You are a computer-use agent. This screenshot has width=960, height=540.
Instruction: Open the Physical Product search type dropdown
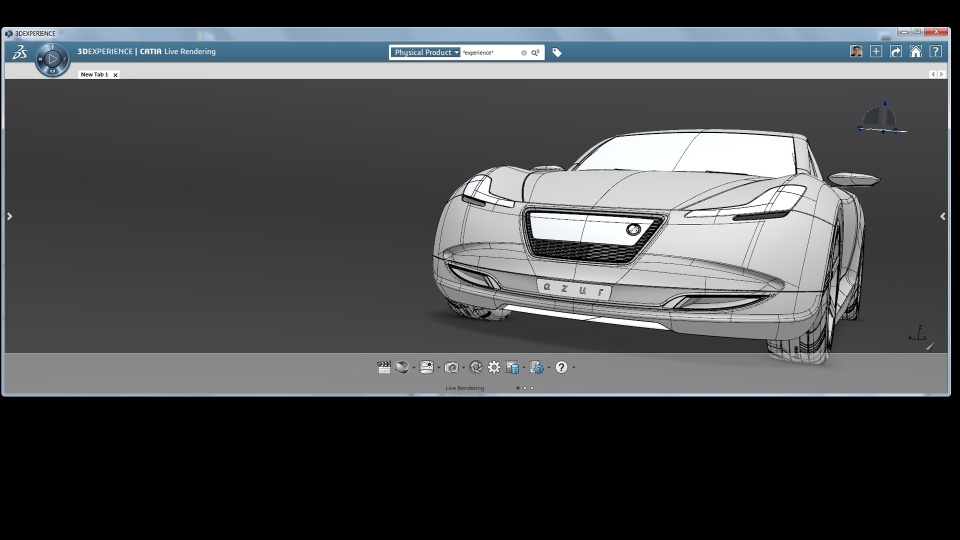426,53
